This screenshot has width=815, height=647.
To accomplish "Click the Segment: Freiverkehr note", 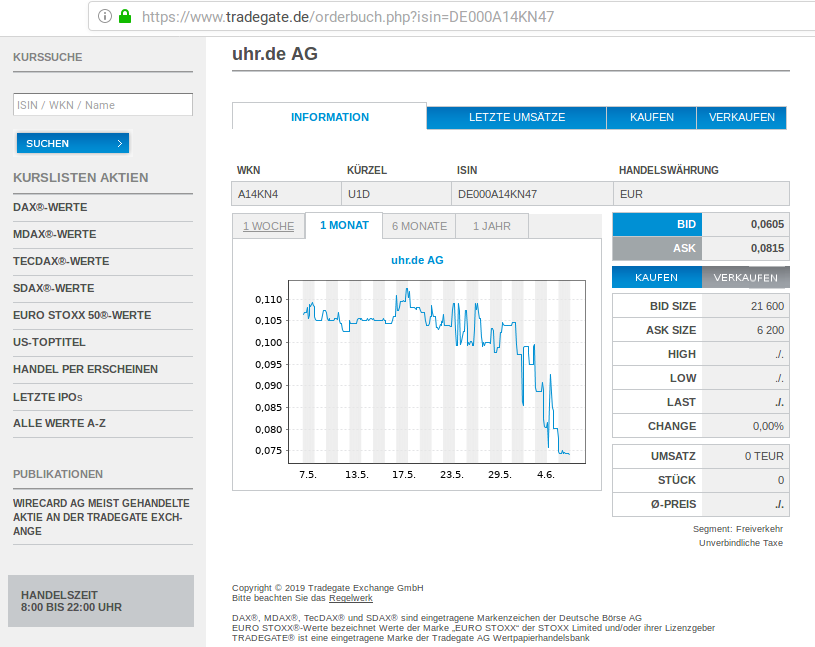I will click(738, 529).
